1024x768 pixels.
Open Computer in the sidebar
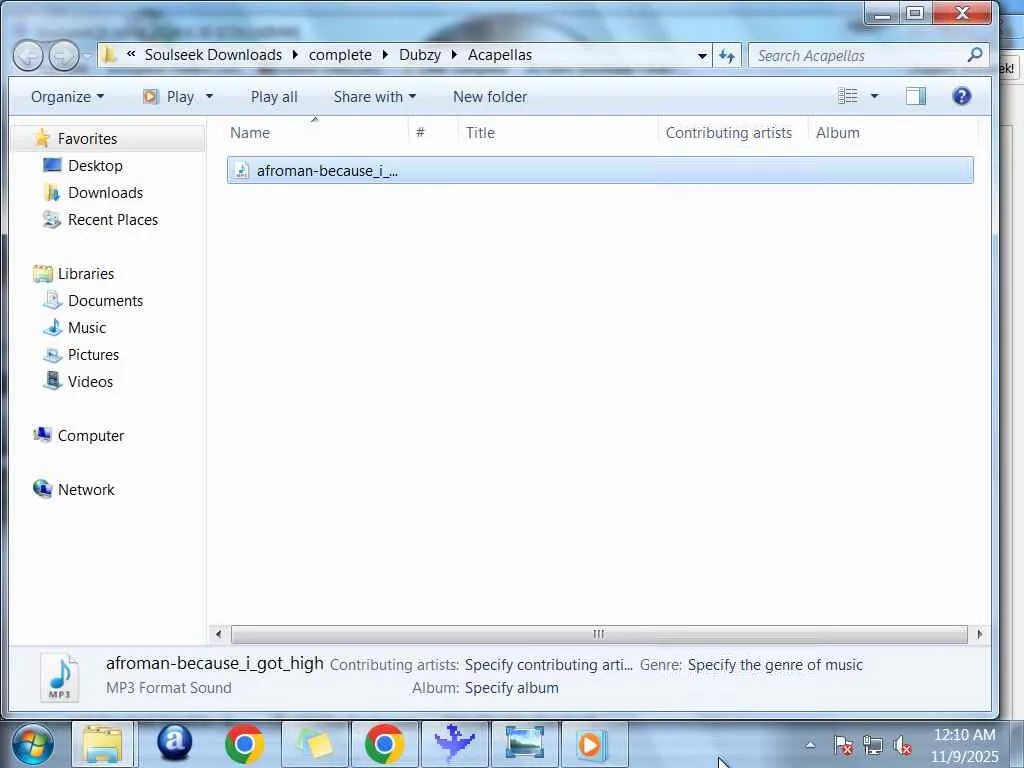91,436
